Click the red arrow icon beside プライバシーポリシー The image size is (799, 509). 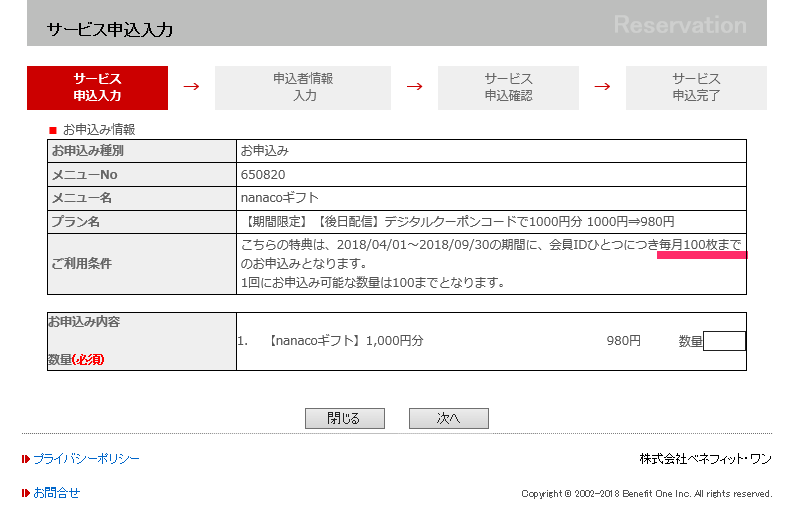pos(26,459)
